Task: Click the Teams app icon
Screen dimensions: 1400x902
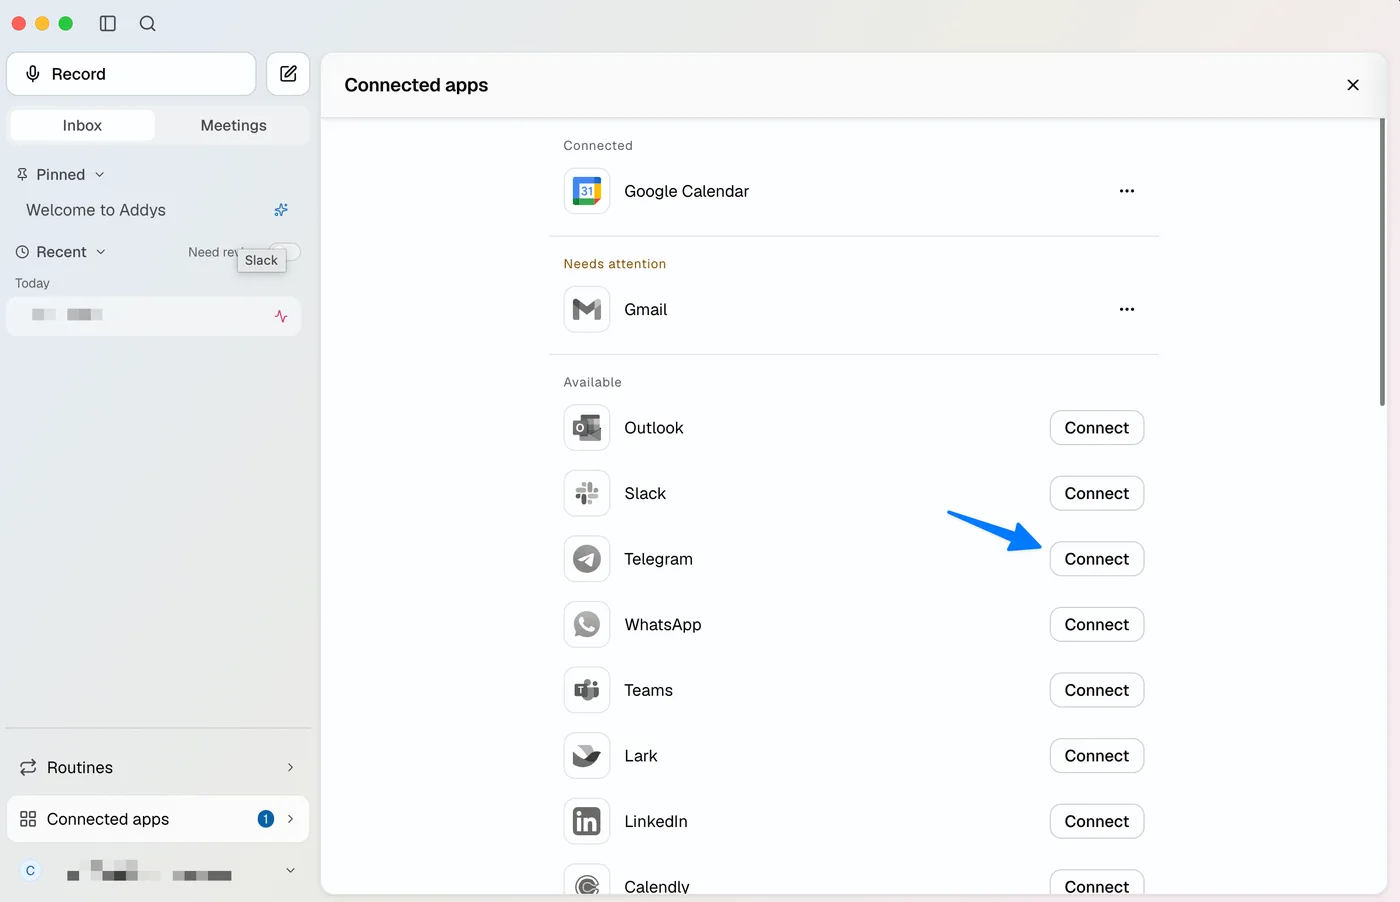Action: (587, 690)
